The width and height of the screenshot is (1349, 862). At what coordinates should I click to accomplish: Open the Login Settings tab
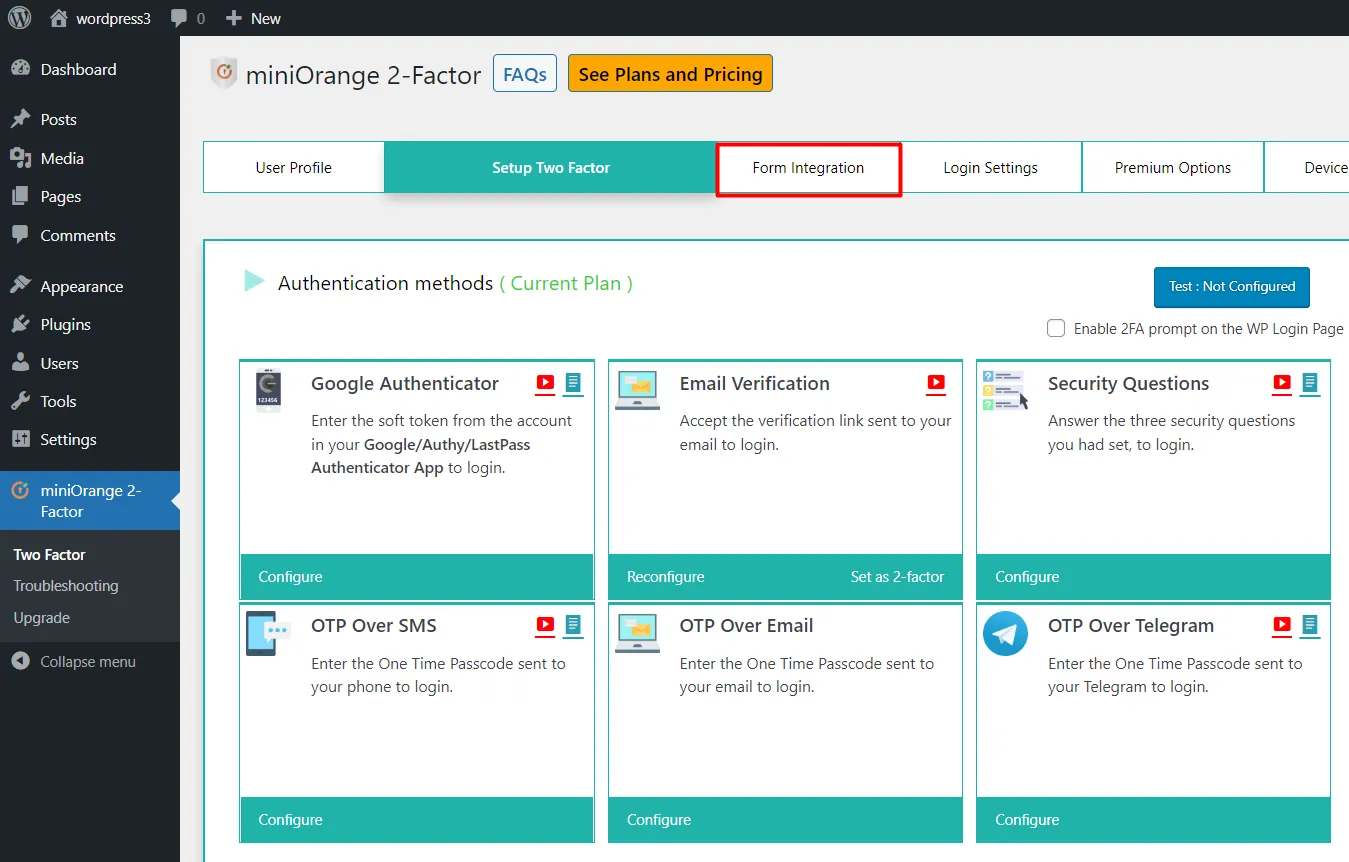(x=991, y=167)
